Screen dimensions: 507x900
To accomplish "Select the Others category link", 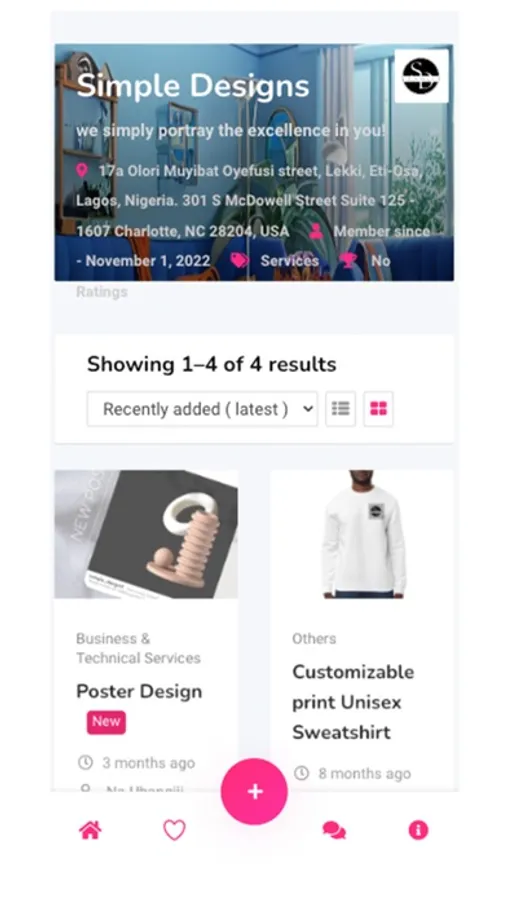I will pos(314,638).
